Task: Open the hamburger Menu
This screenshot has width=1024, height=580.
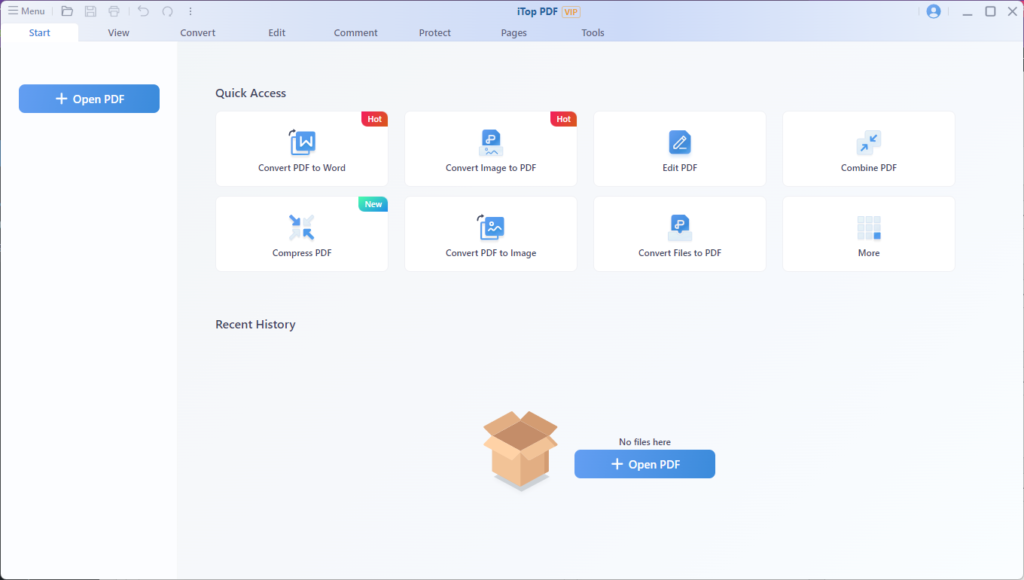Action: point(26,11)
